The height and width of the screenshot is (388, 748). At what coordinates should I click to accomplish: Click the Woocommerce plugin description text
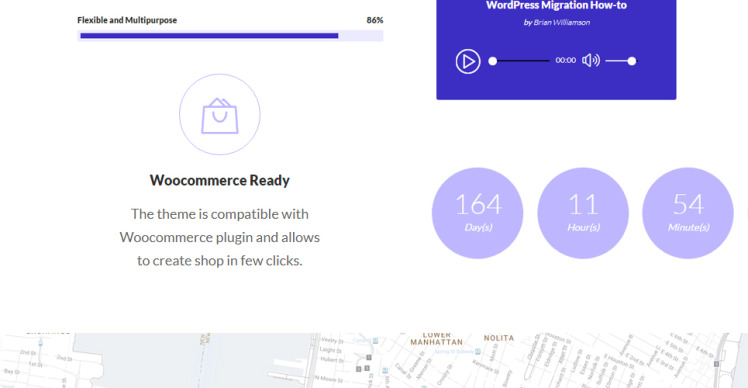[219, 237]
